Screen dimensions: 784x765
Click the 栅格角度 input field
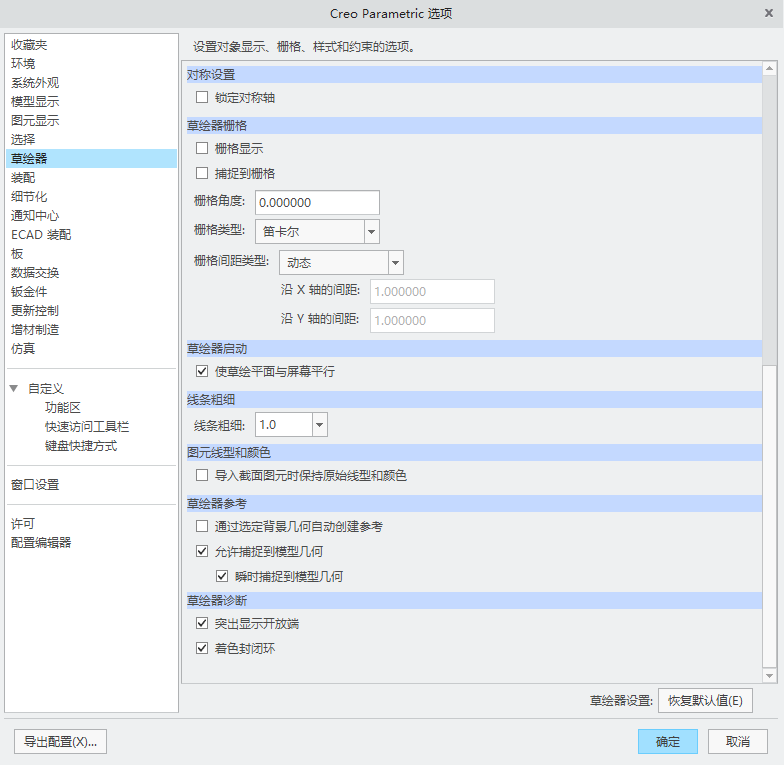(x=317, y=202)
